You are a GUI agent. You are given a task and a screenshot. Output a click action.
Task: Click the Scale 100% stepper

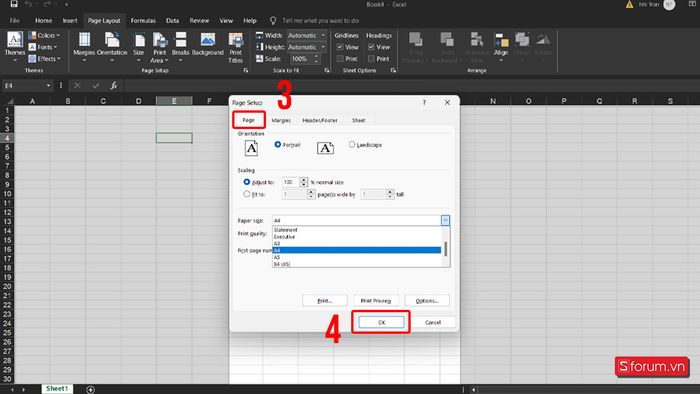(316, 58)
